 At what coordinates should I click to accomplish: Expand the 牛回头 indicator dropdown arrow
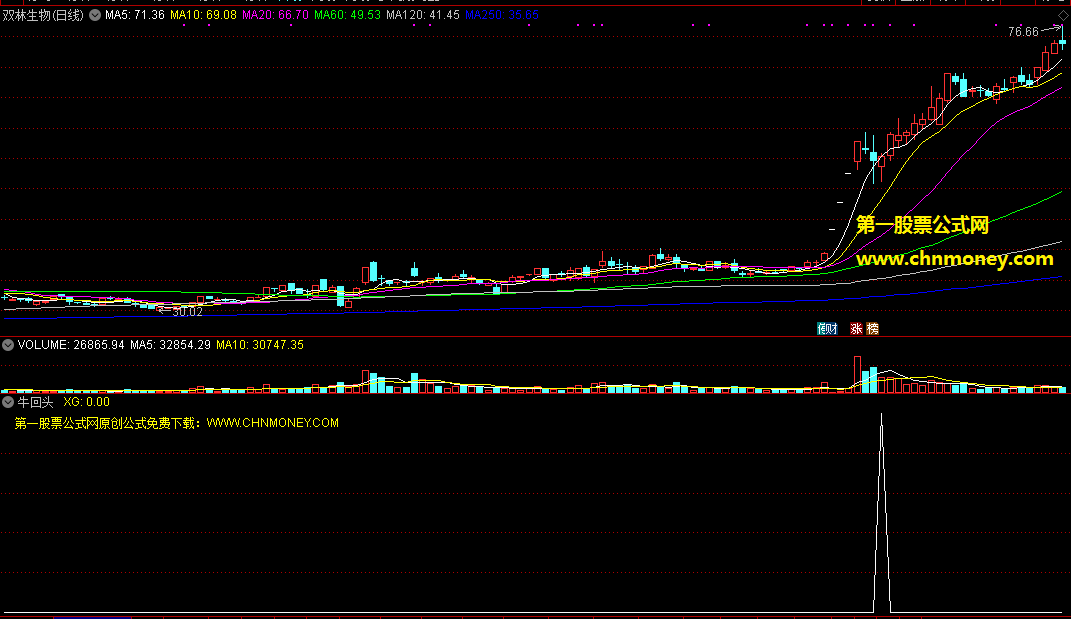8,402
